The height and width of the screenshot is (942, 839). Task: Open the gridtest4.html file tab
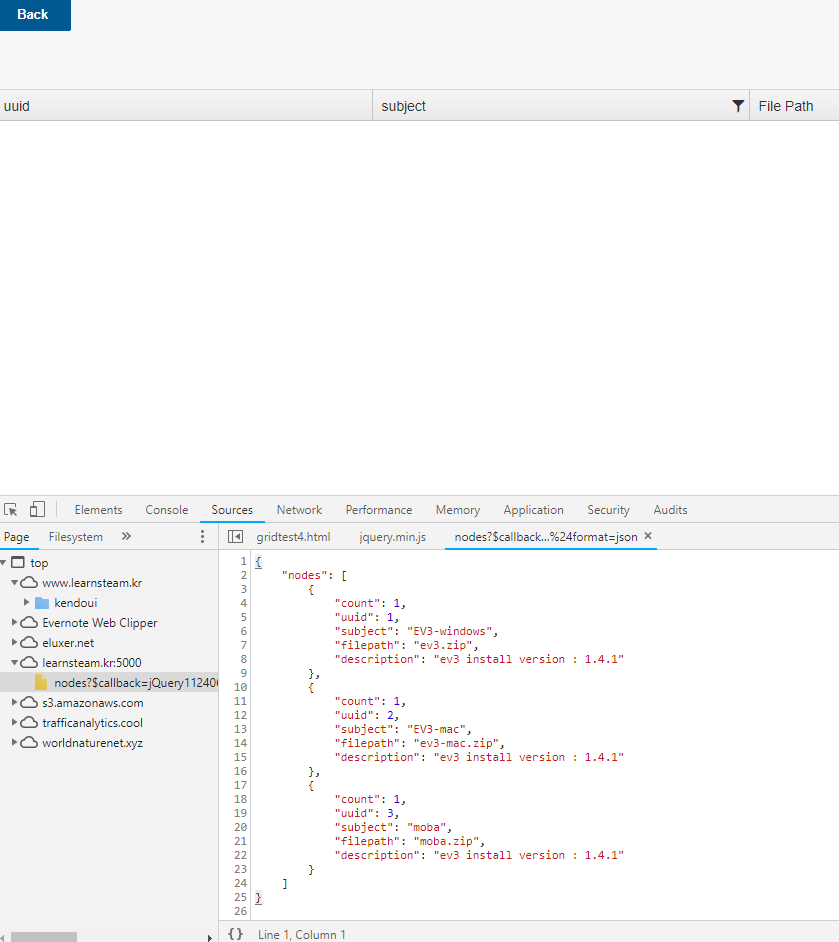point(293,537)
